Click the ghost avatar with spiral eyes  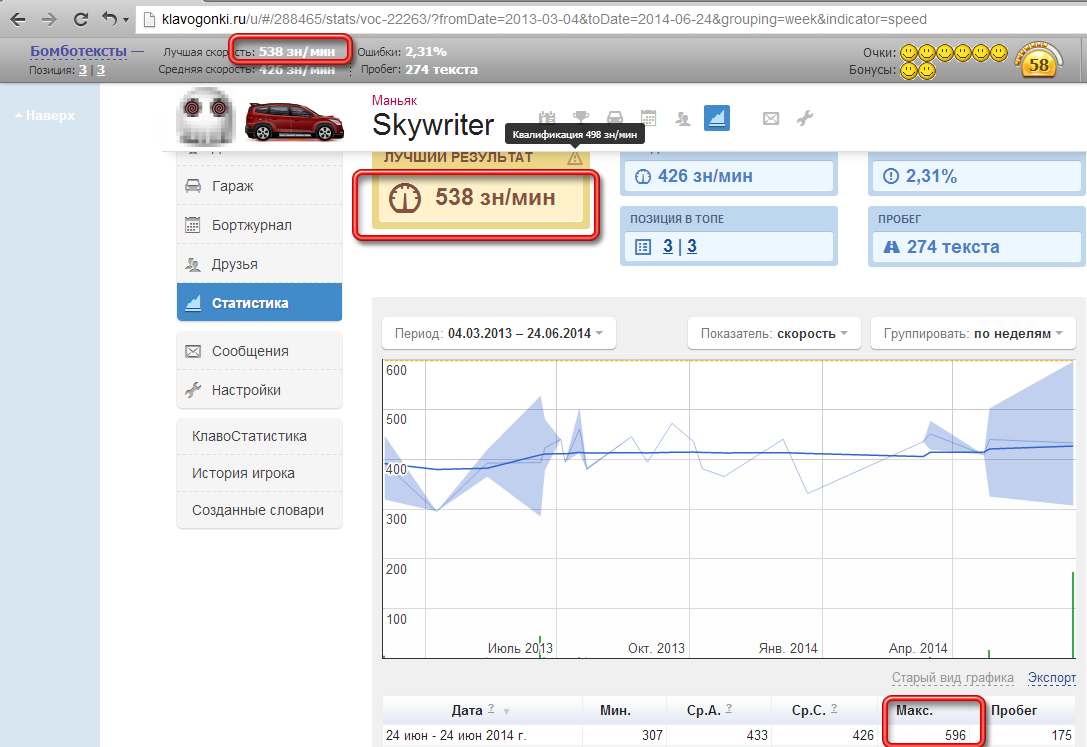click(206, 116)
